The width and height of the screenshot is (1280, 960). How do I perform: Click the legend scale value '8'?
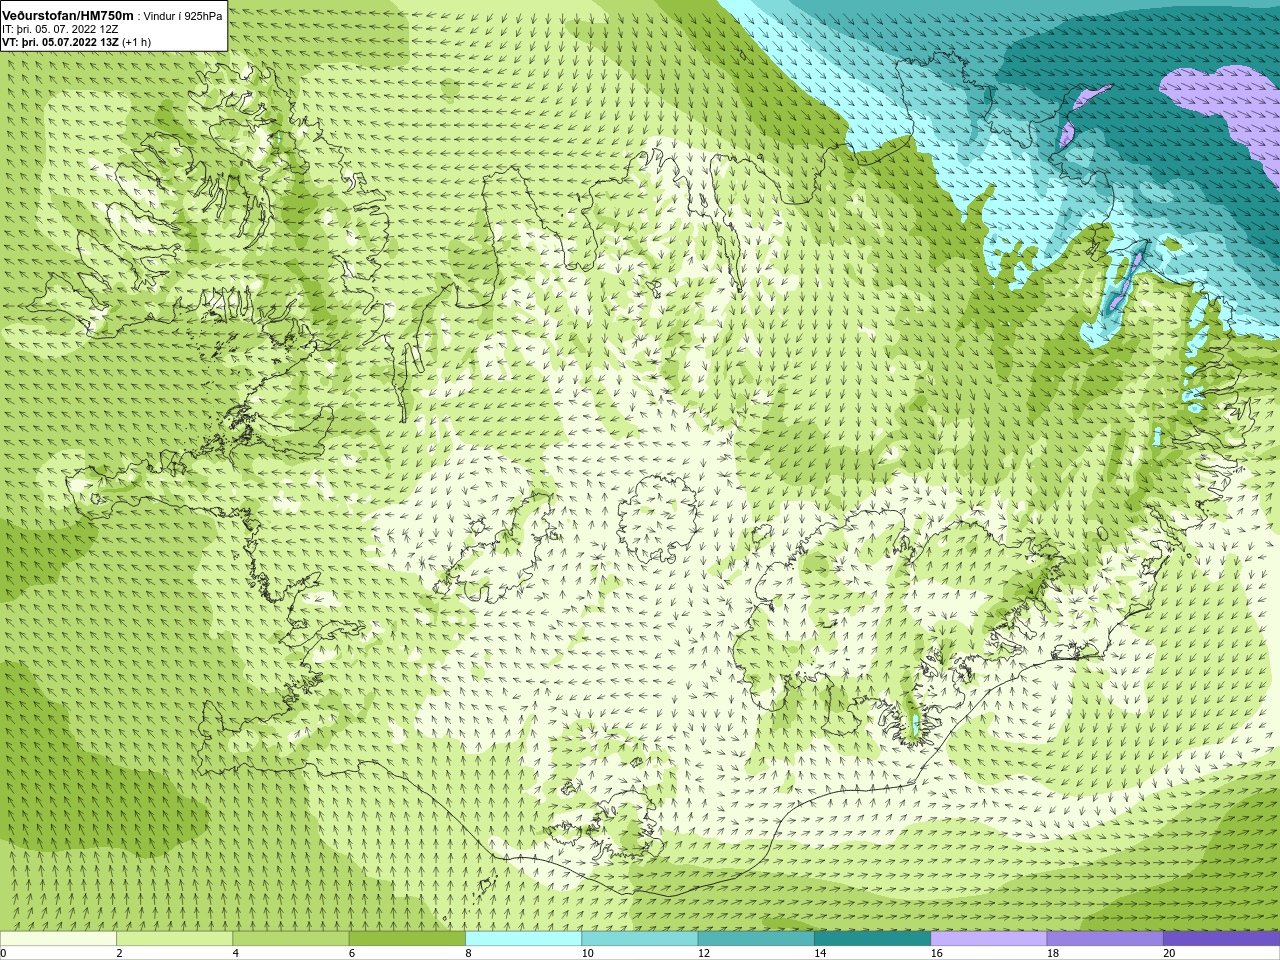click(468, 953)
